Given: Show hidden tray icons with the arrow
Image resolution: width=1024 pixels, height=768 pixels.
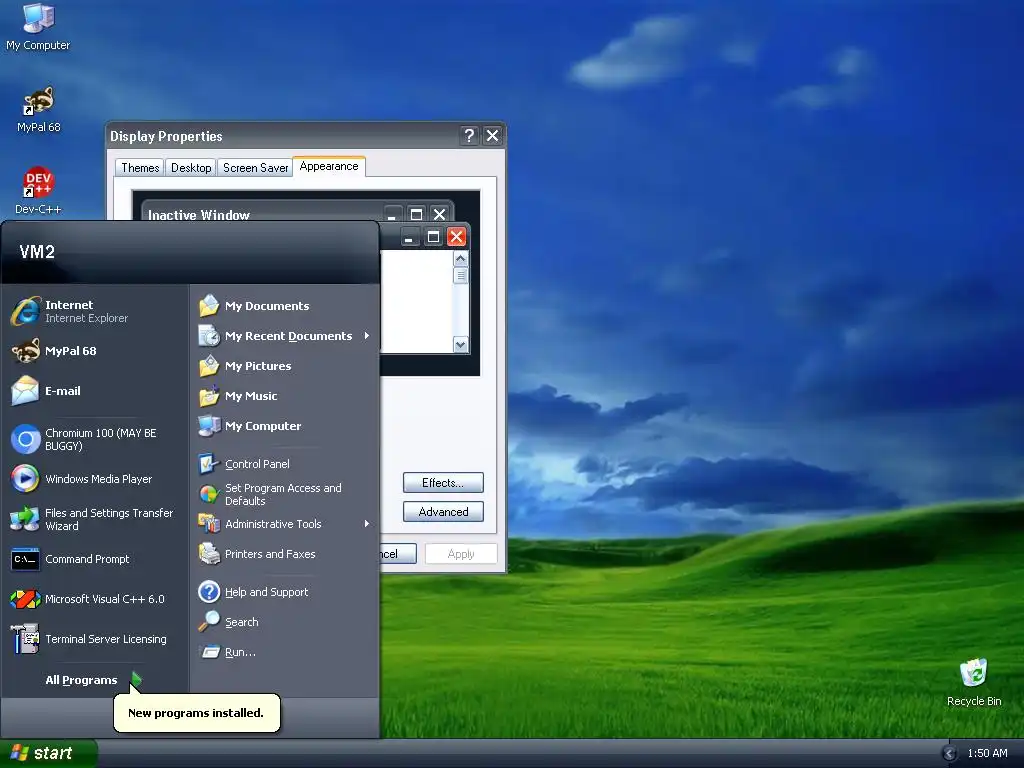Looking at the screenshot, I should coord(950,754).
